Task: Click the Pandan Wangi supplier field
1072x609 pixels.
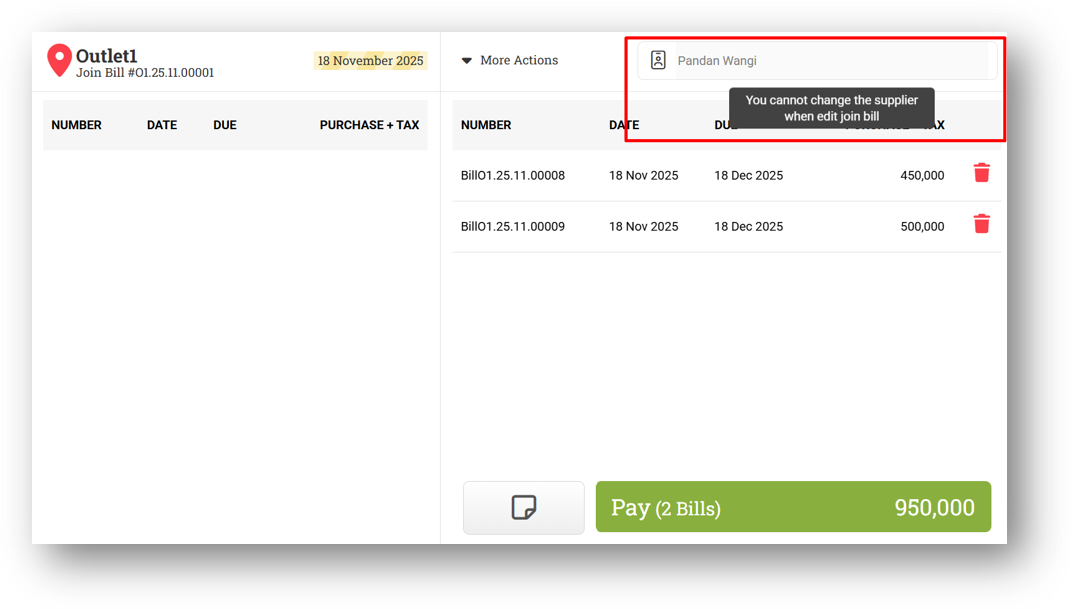Action: click(x=817, y=61)
